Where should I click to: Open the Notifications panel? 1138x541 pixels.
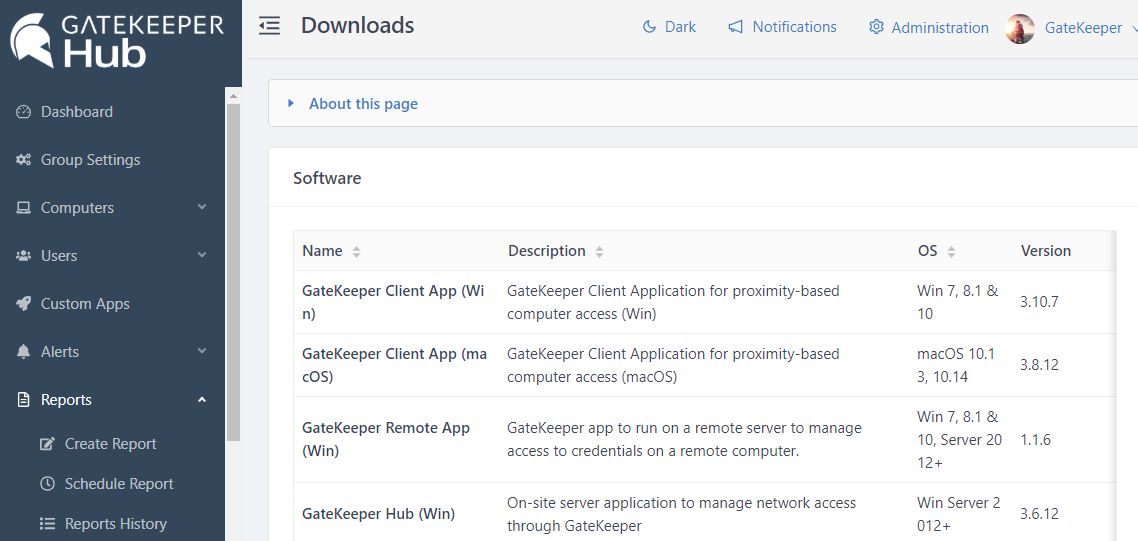tap(782, 27)
